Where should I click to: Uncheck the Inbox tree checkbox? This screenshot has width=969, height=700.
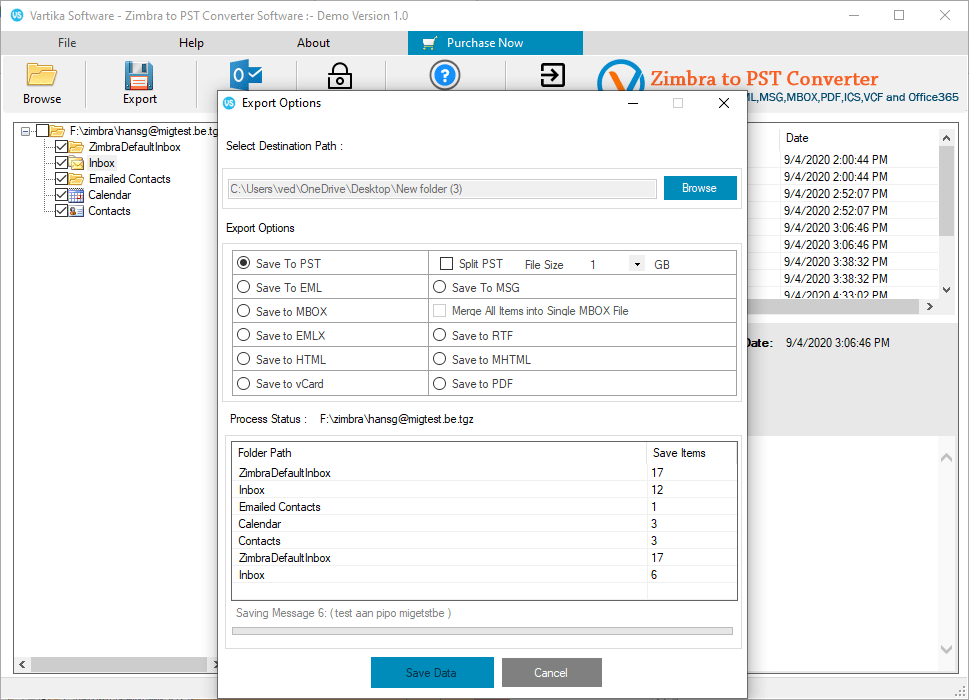(61, 163)
